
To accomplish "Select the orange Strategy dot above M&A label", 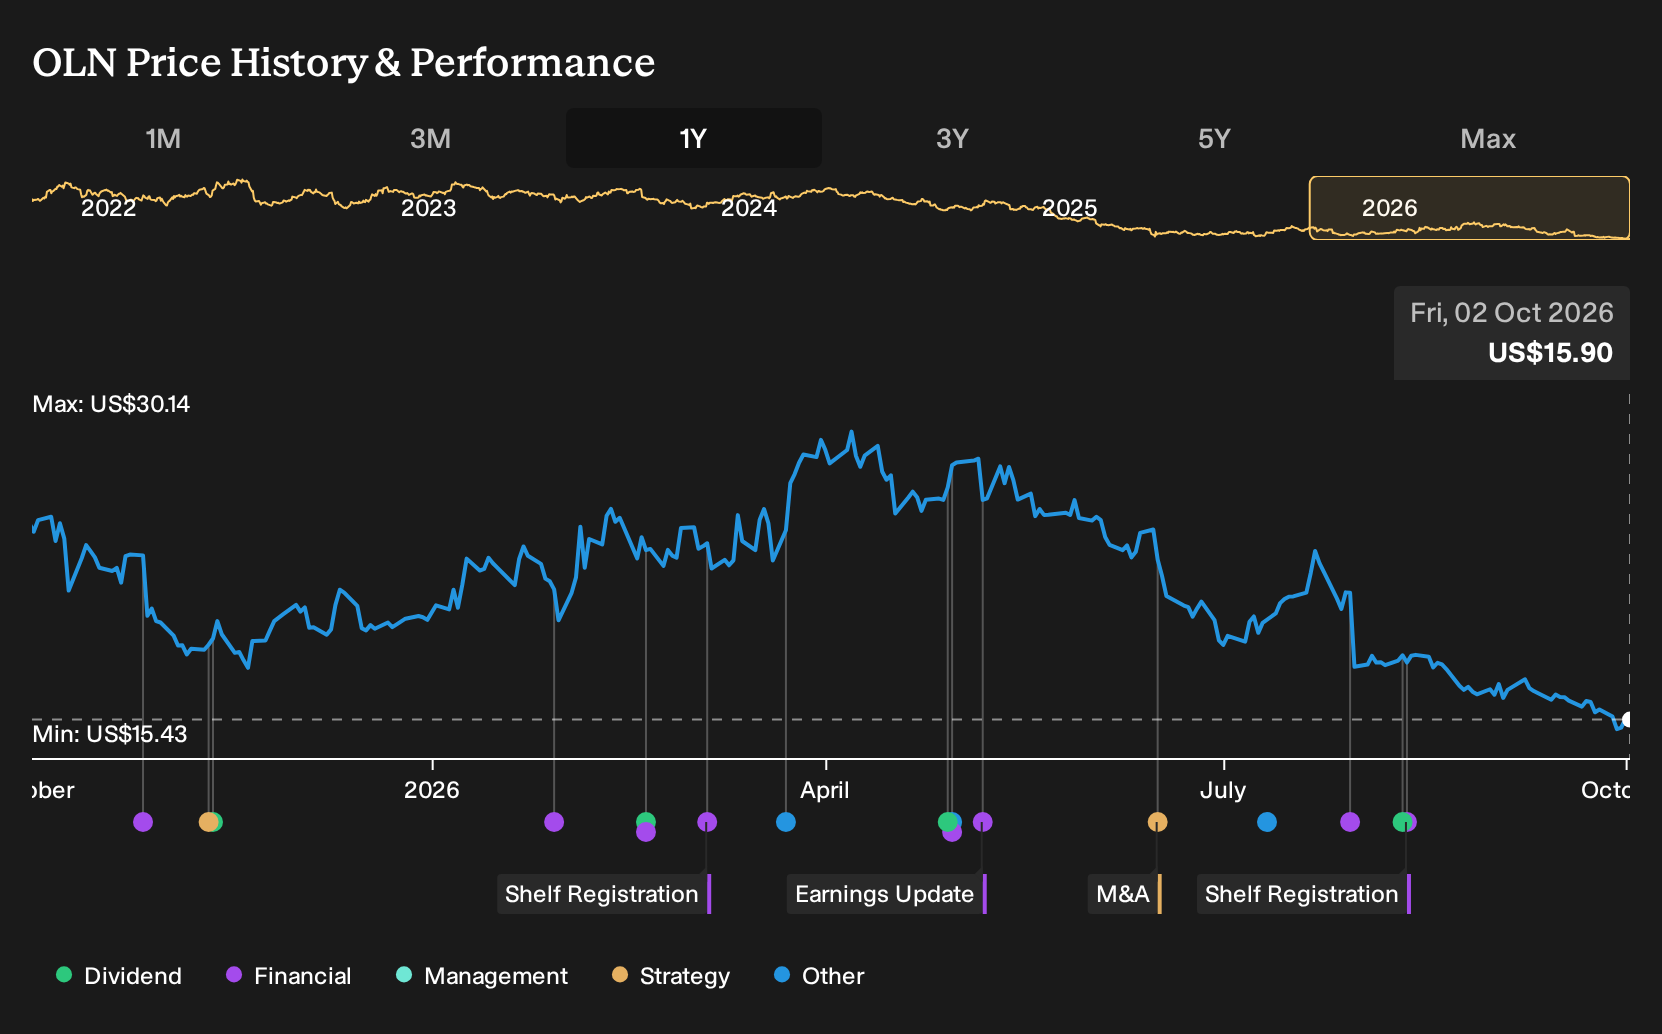I will pos(1157,822).
